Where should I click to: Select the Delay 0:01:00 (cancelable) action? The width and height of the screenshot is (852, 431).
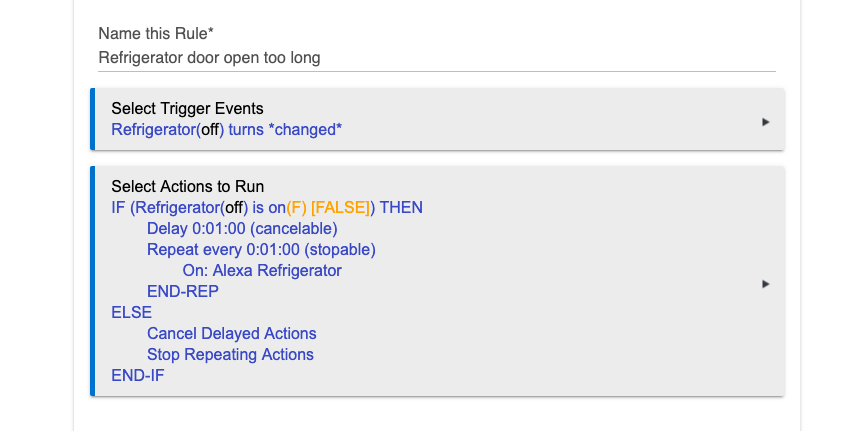(x=242, y=228)
